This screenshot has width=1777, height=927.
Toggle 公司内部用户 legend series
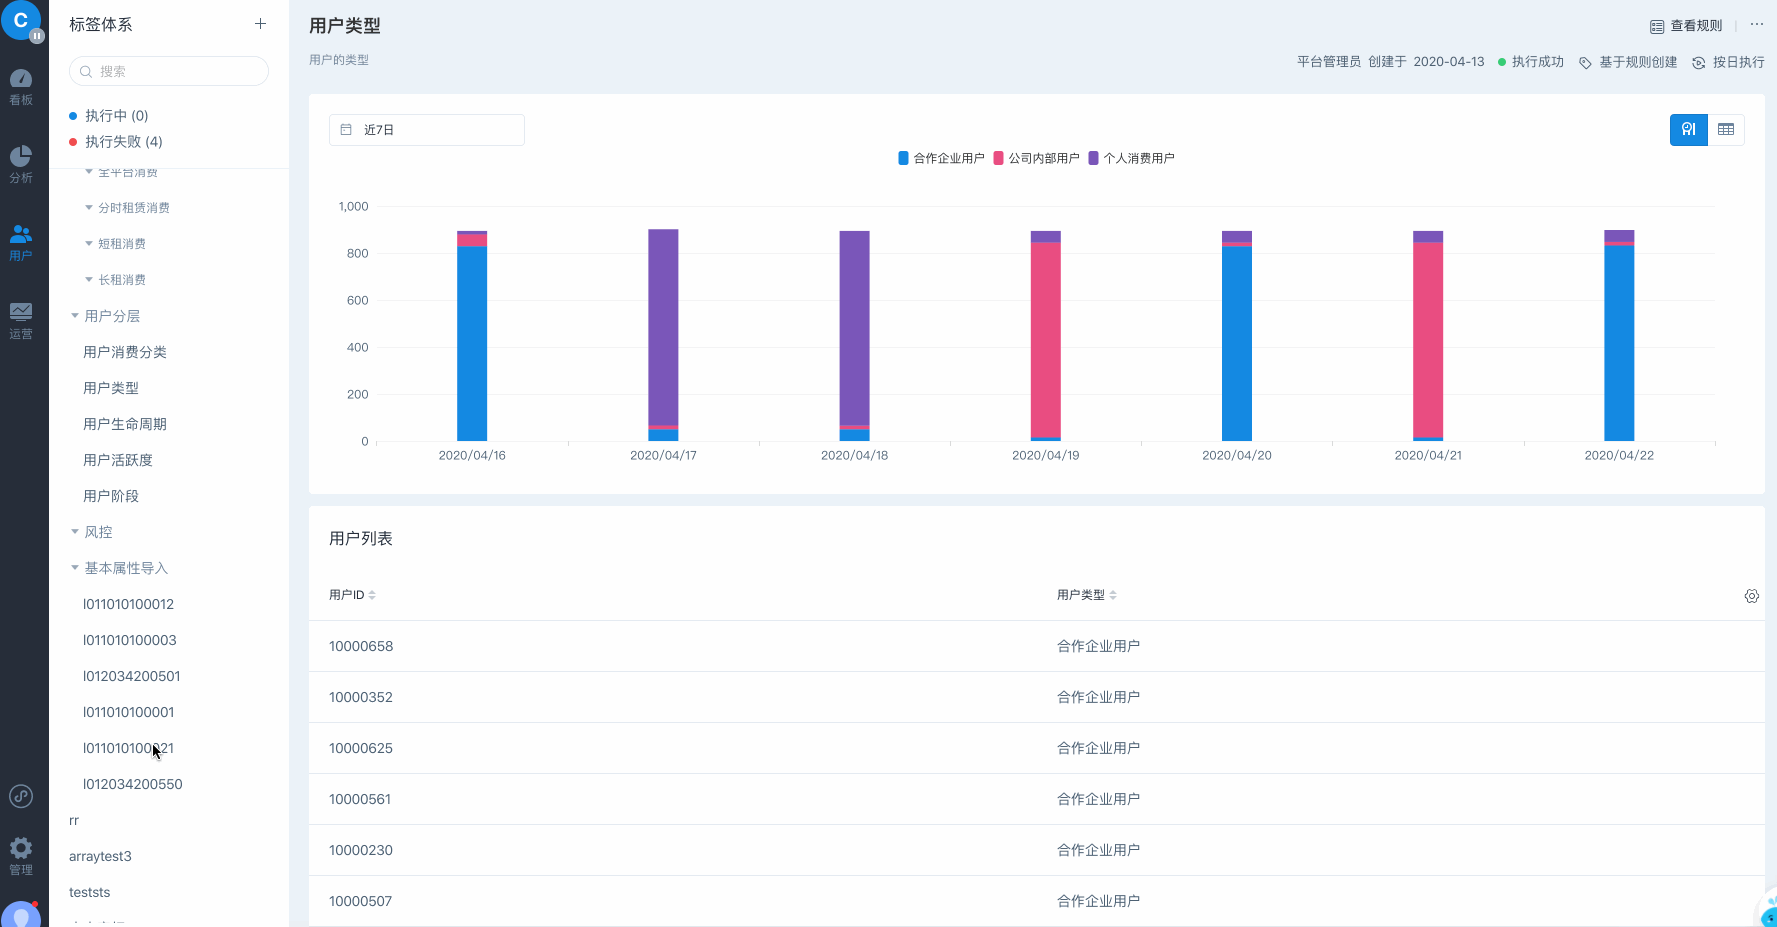point(1036,158)
